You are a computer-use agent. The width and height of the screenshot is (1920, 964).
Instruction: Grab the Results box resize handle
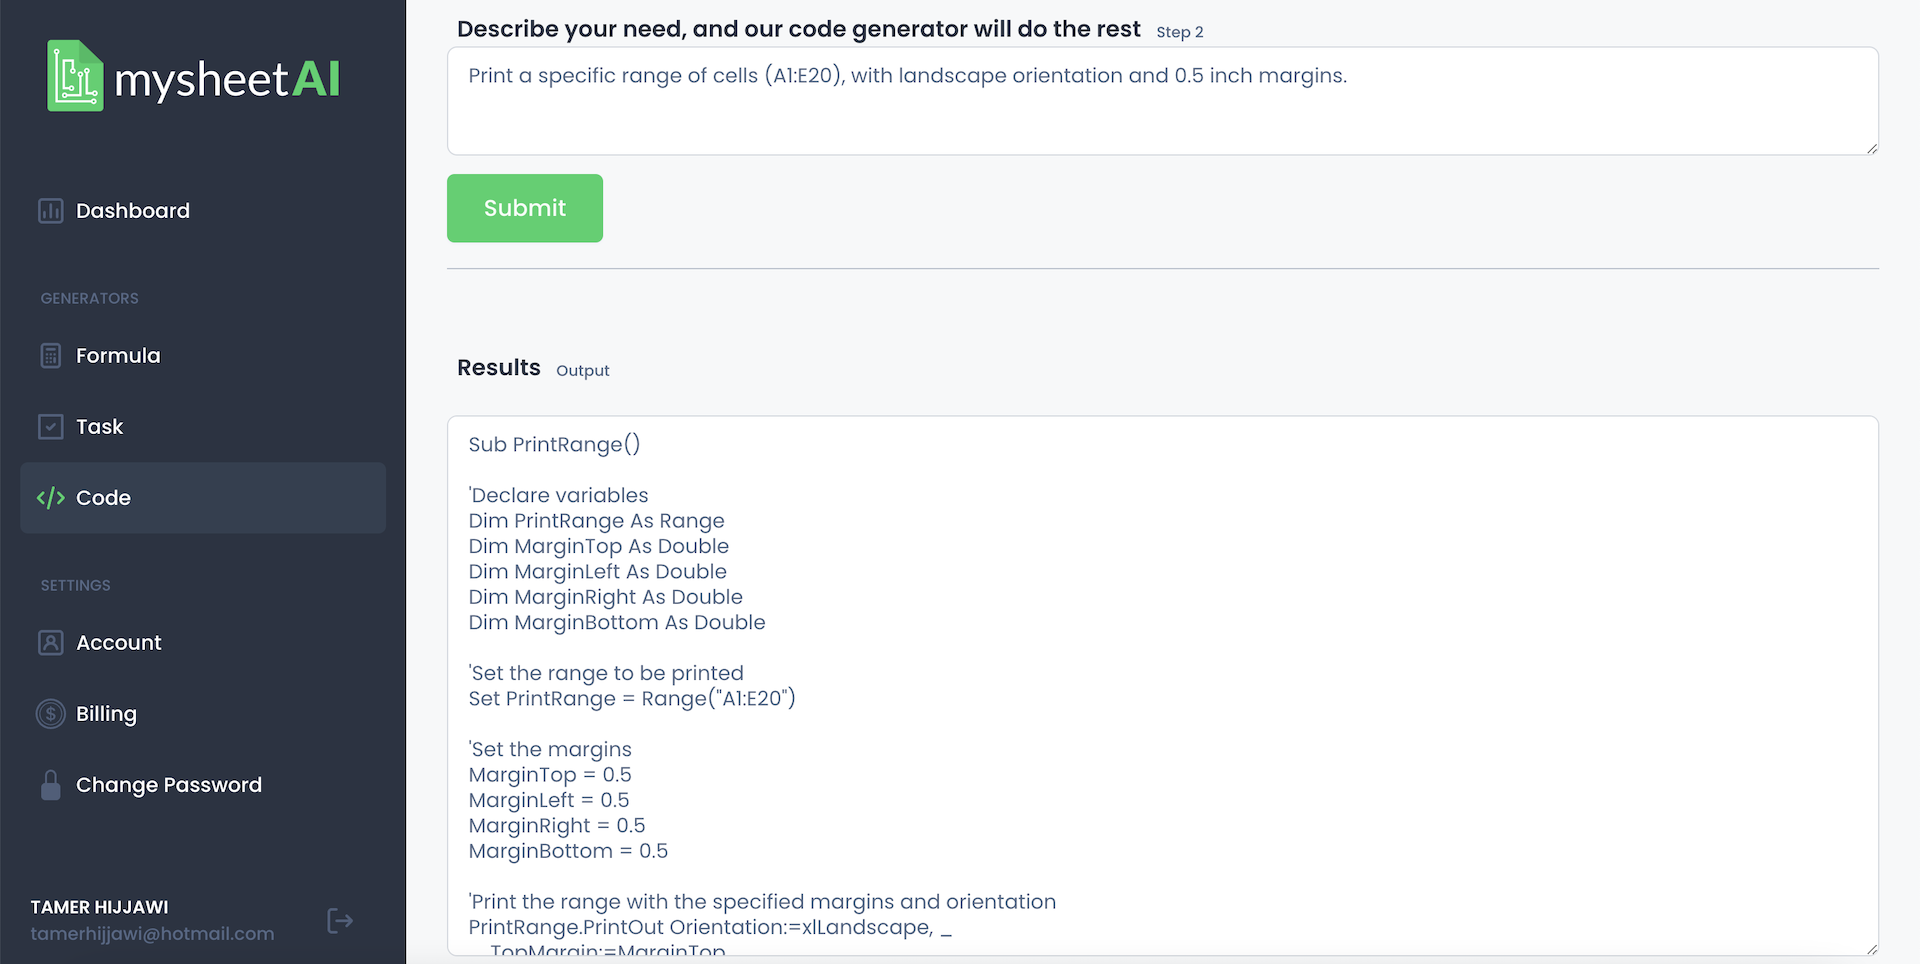pyautogui.click(x=1871, y=949)
